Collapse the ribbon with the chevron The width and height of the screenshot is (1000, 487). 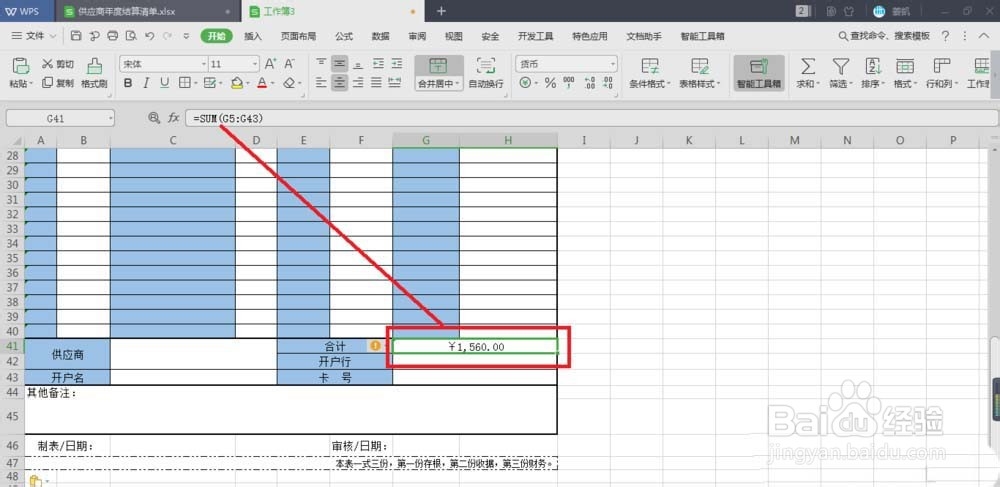[983, 36]
